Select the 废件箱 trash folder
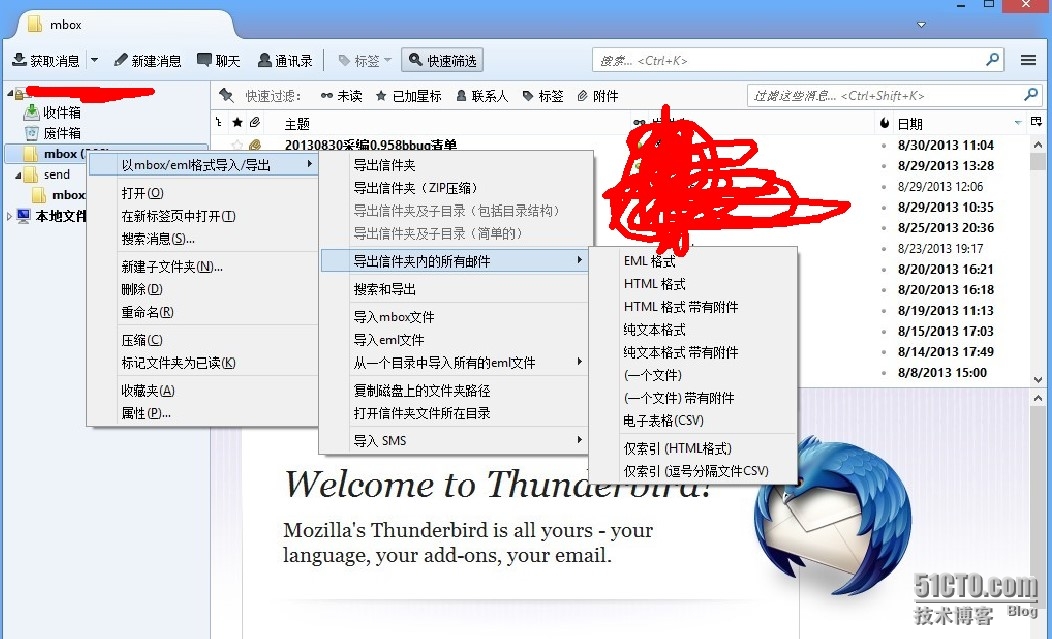The image size is (1052, 639). 62,133
